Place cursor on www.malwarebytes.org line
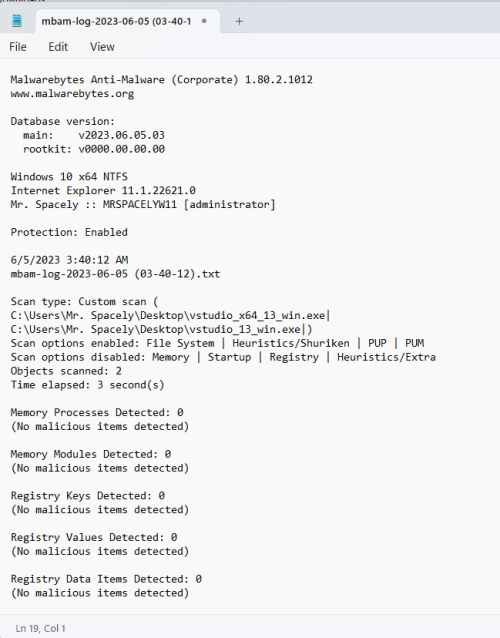Viewport: 500px width, 638px height. pos(72,94)
